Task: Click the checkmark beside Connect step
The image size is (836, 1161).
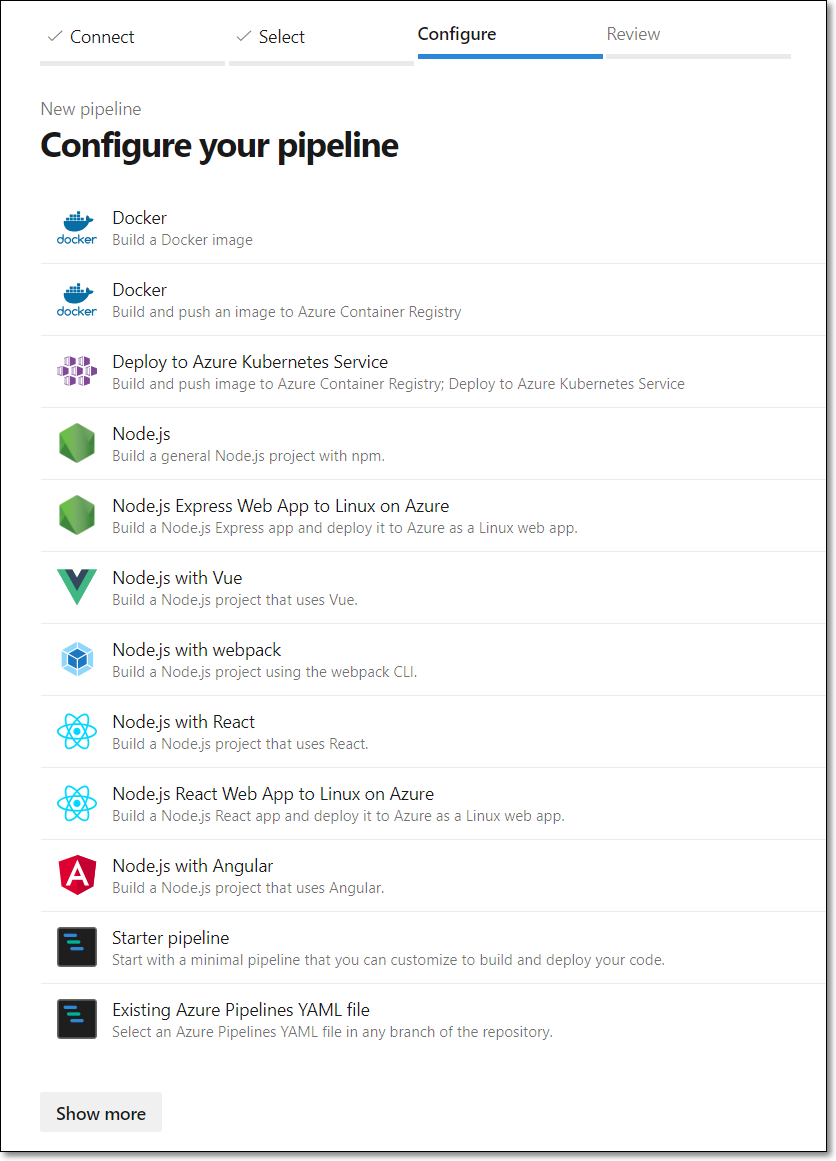Action: pos(55,36)
